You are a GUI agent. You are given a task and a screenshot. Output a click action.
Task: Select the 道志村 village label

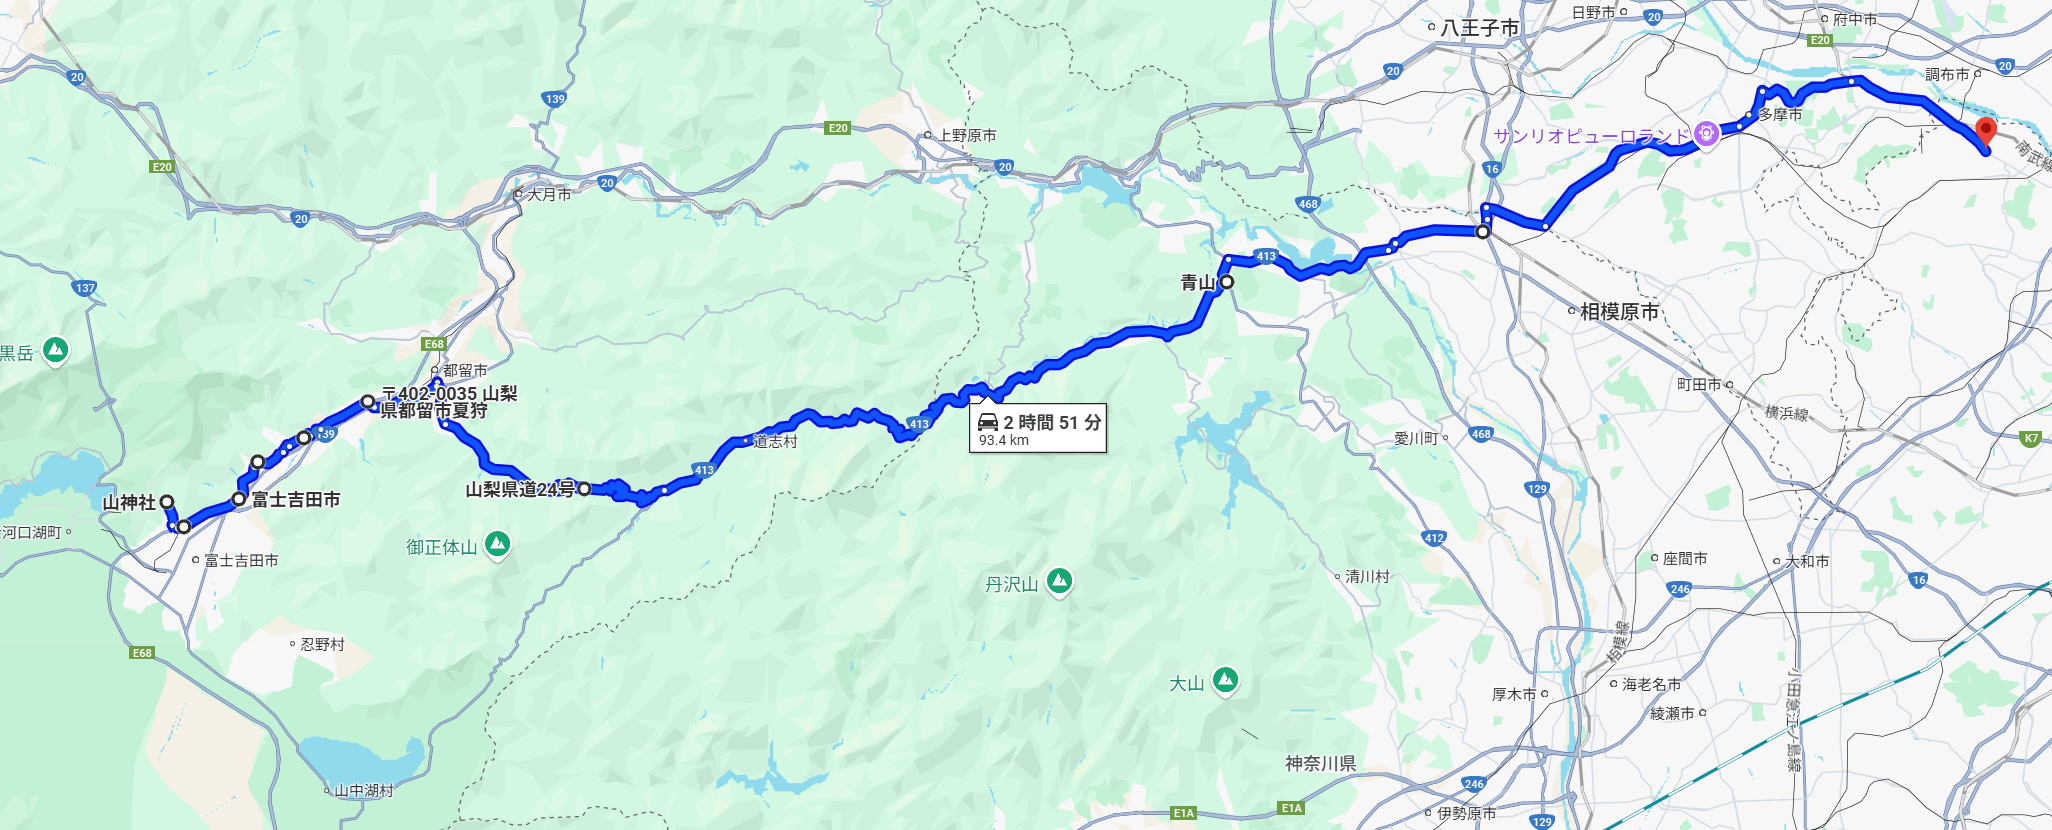[775, 441]
